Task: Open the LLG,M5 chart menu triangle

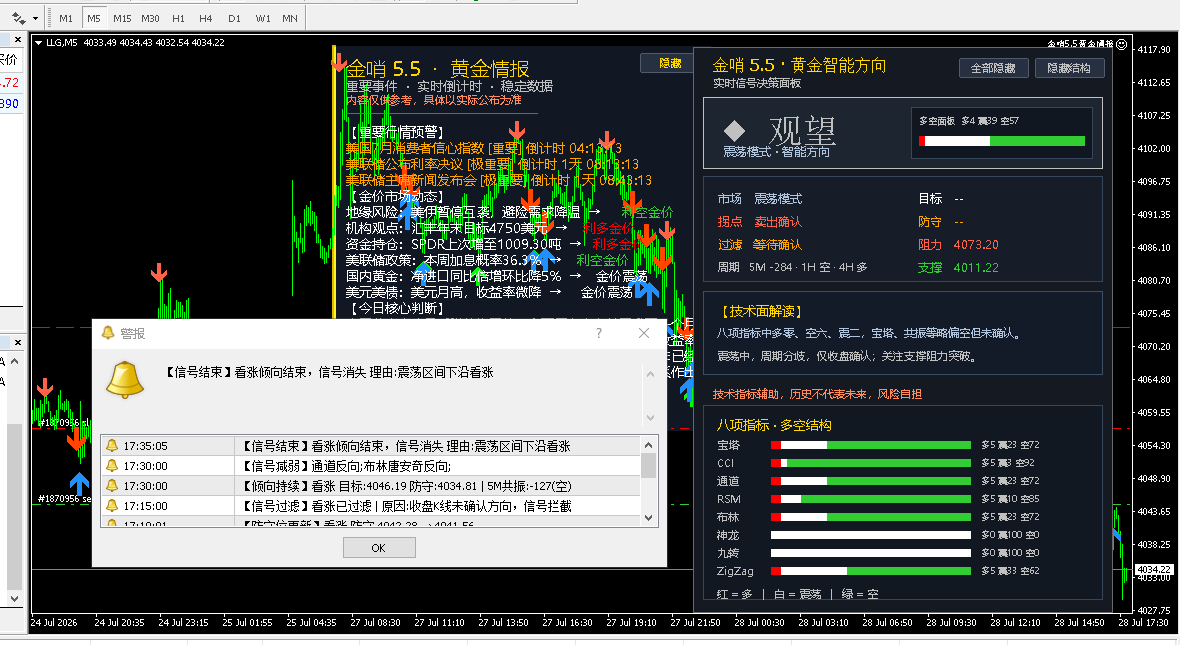Action: tap(38, 43)
